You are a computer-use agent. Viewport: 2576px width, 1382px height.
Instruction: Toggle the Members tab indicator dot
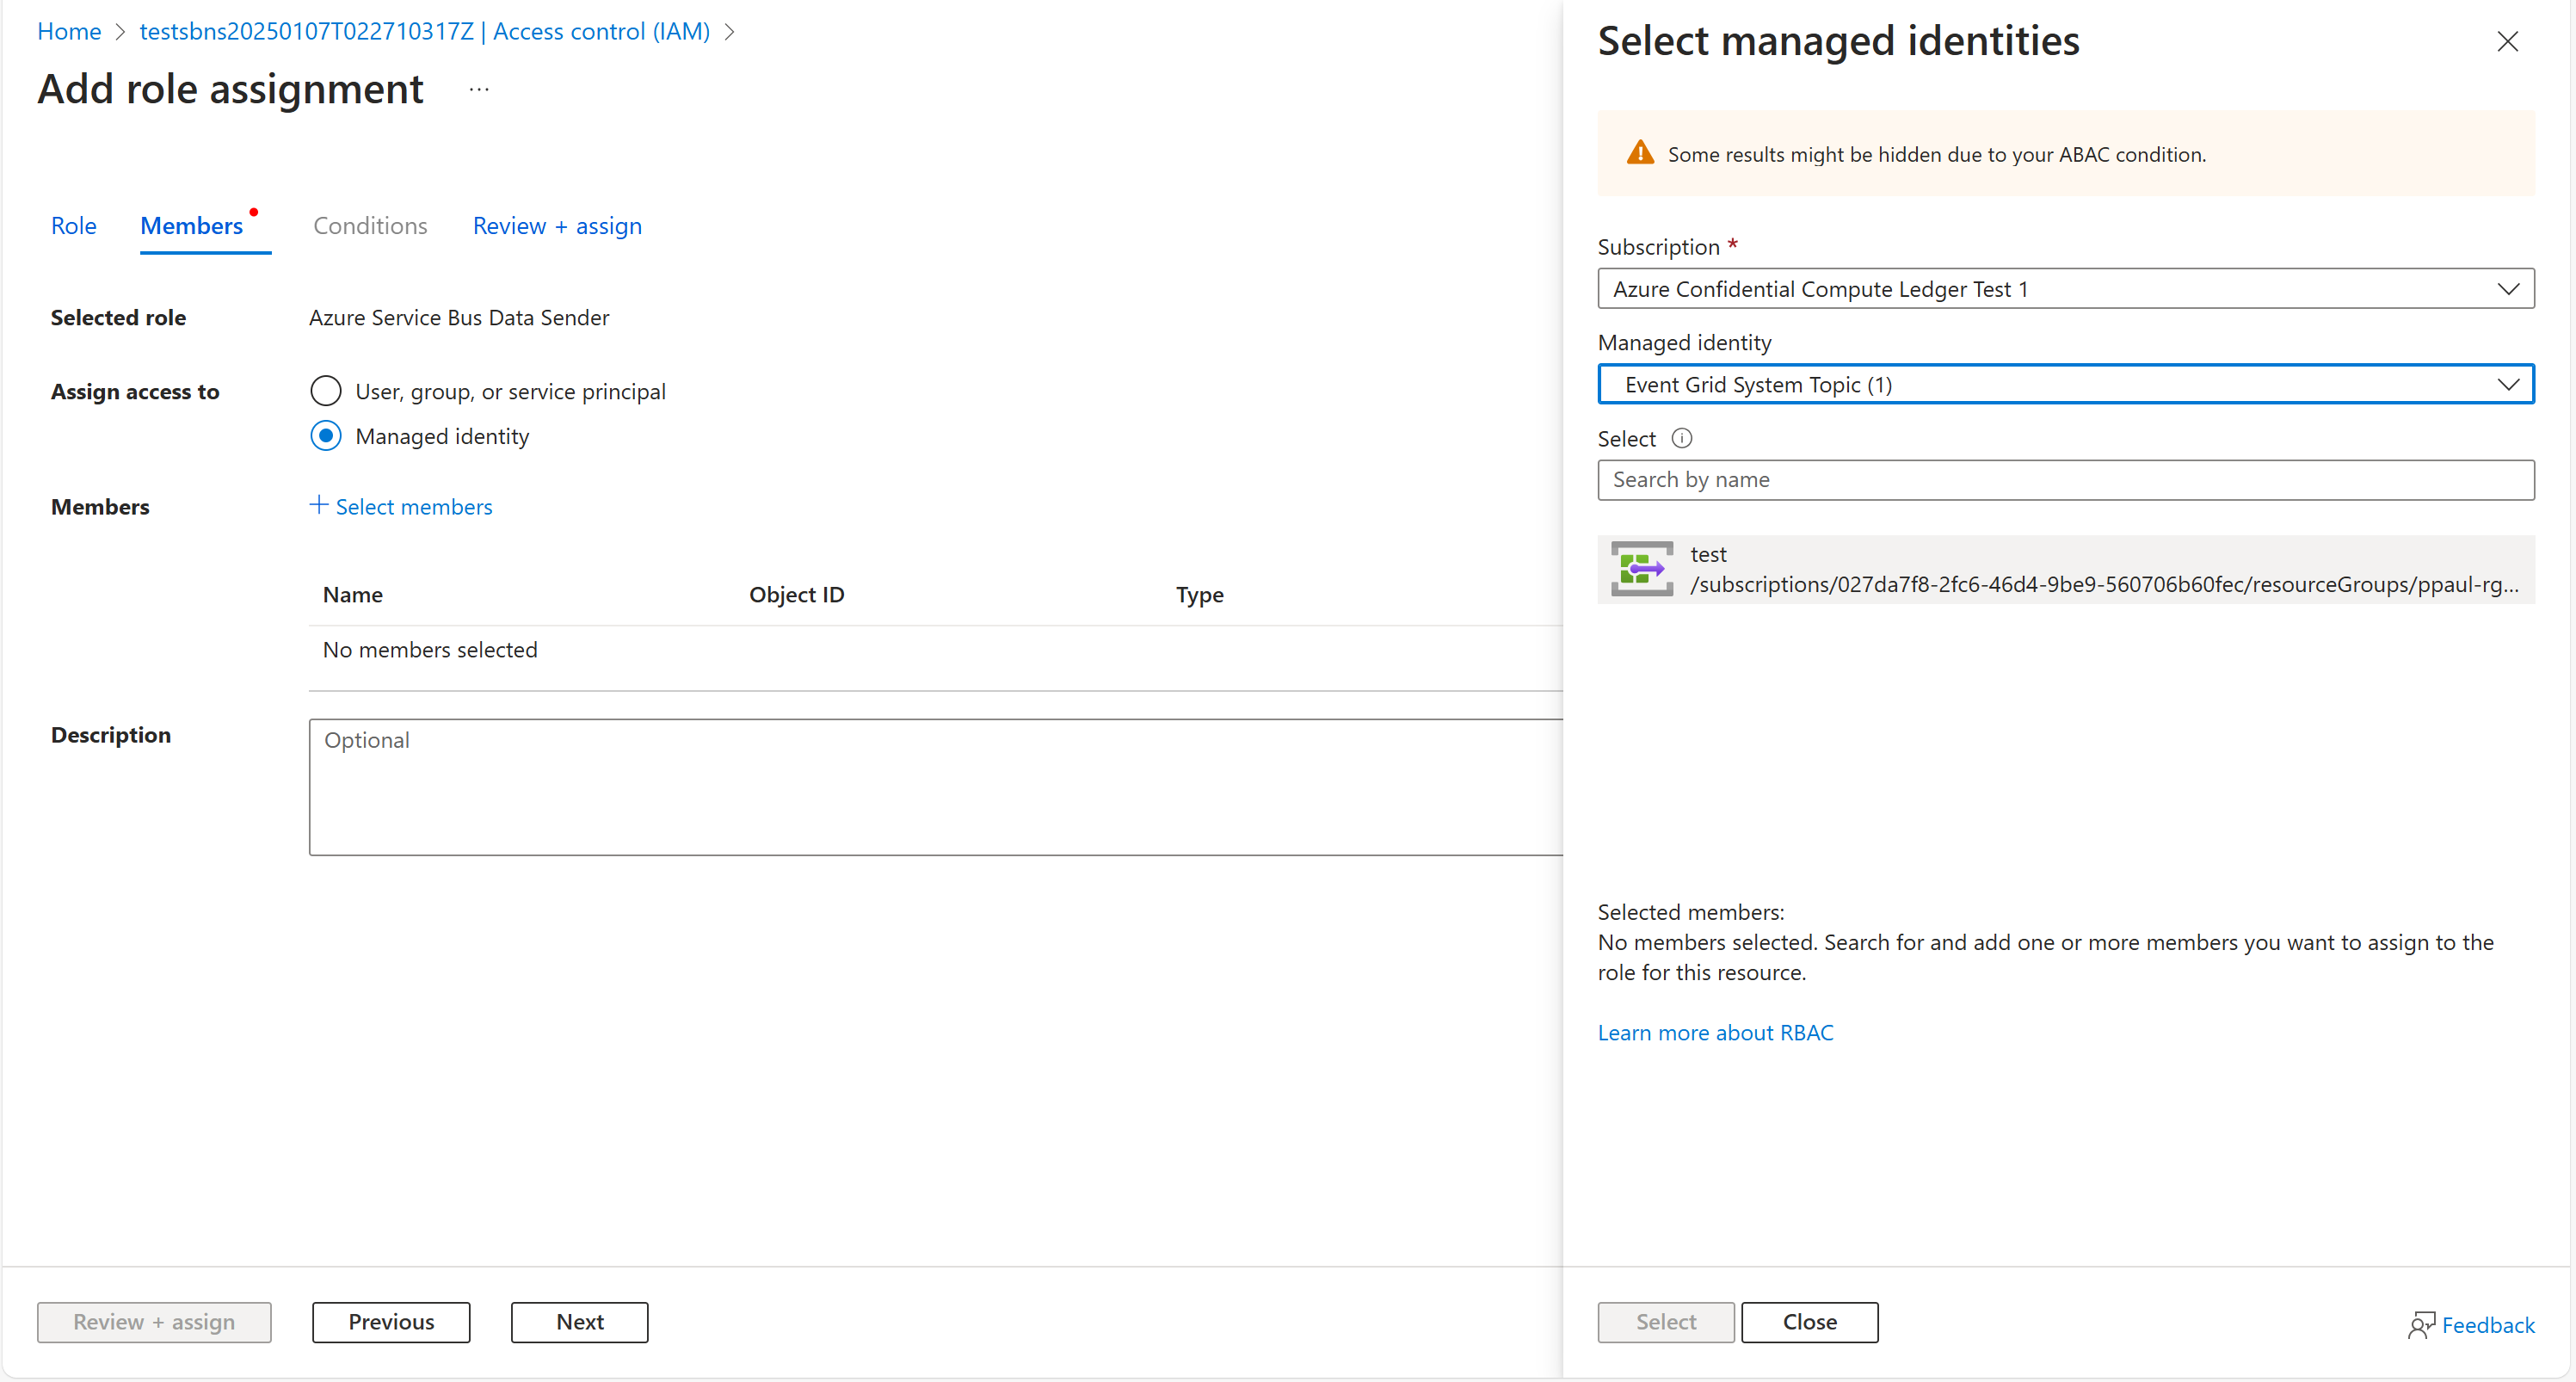coord(256,208)
